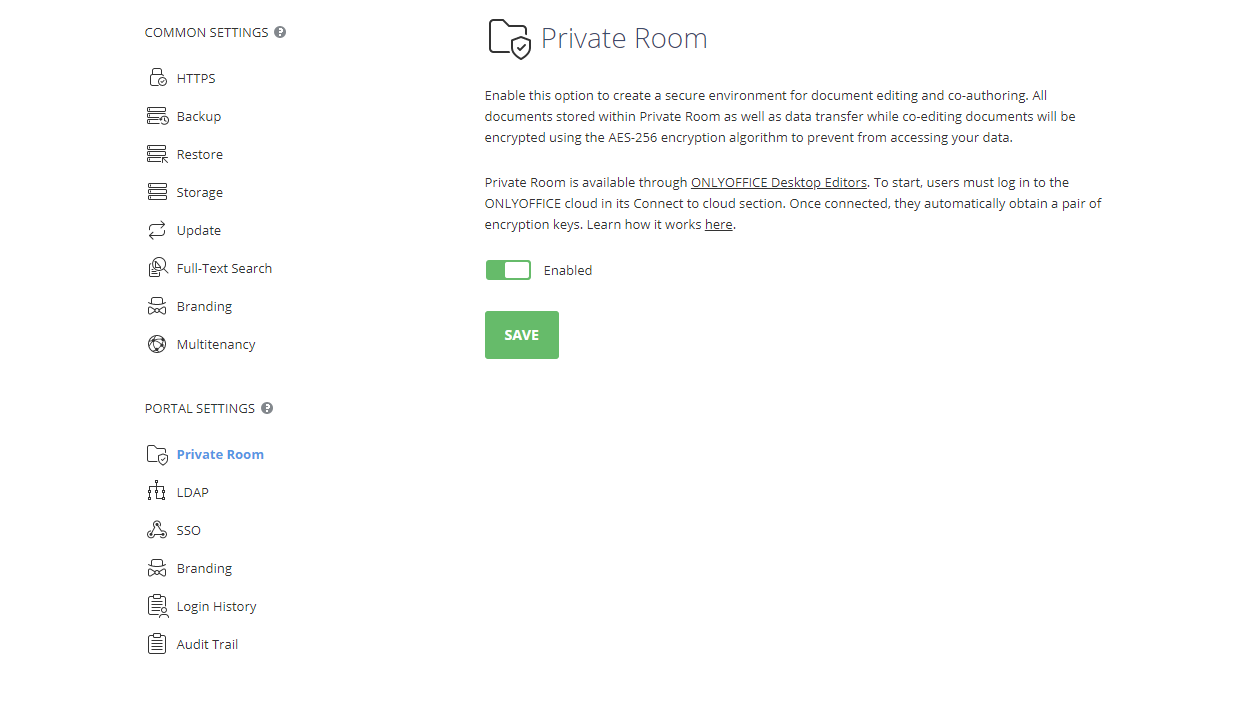
Task: Select the Update refresh icon
Action: coord(157,229)
